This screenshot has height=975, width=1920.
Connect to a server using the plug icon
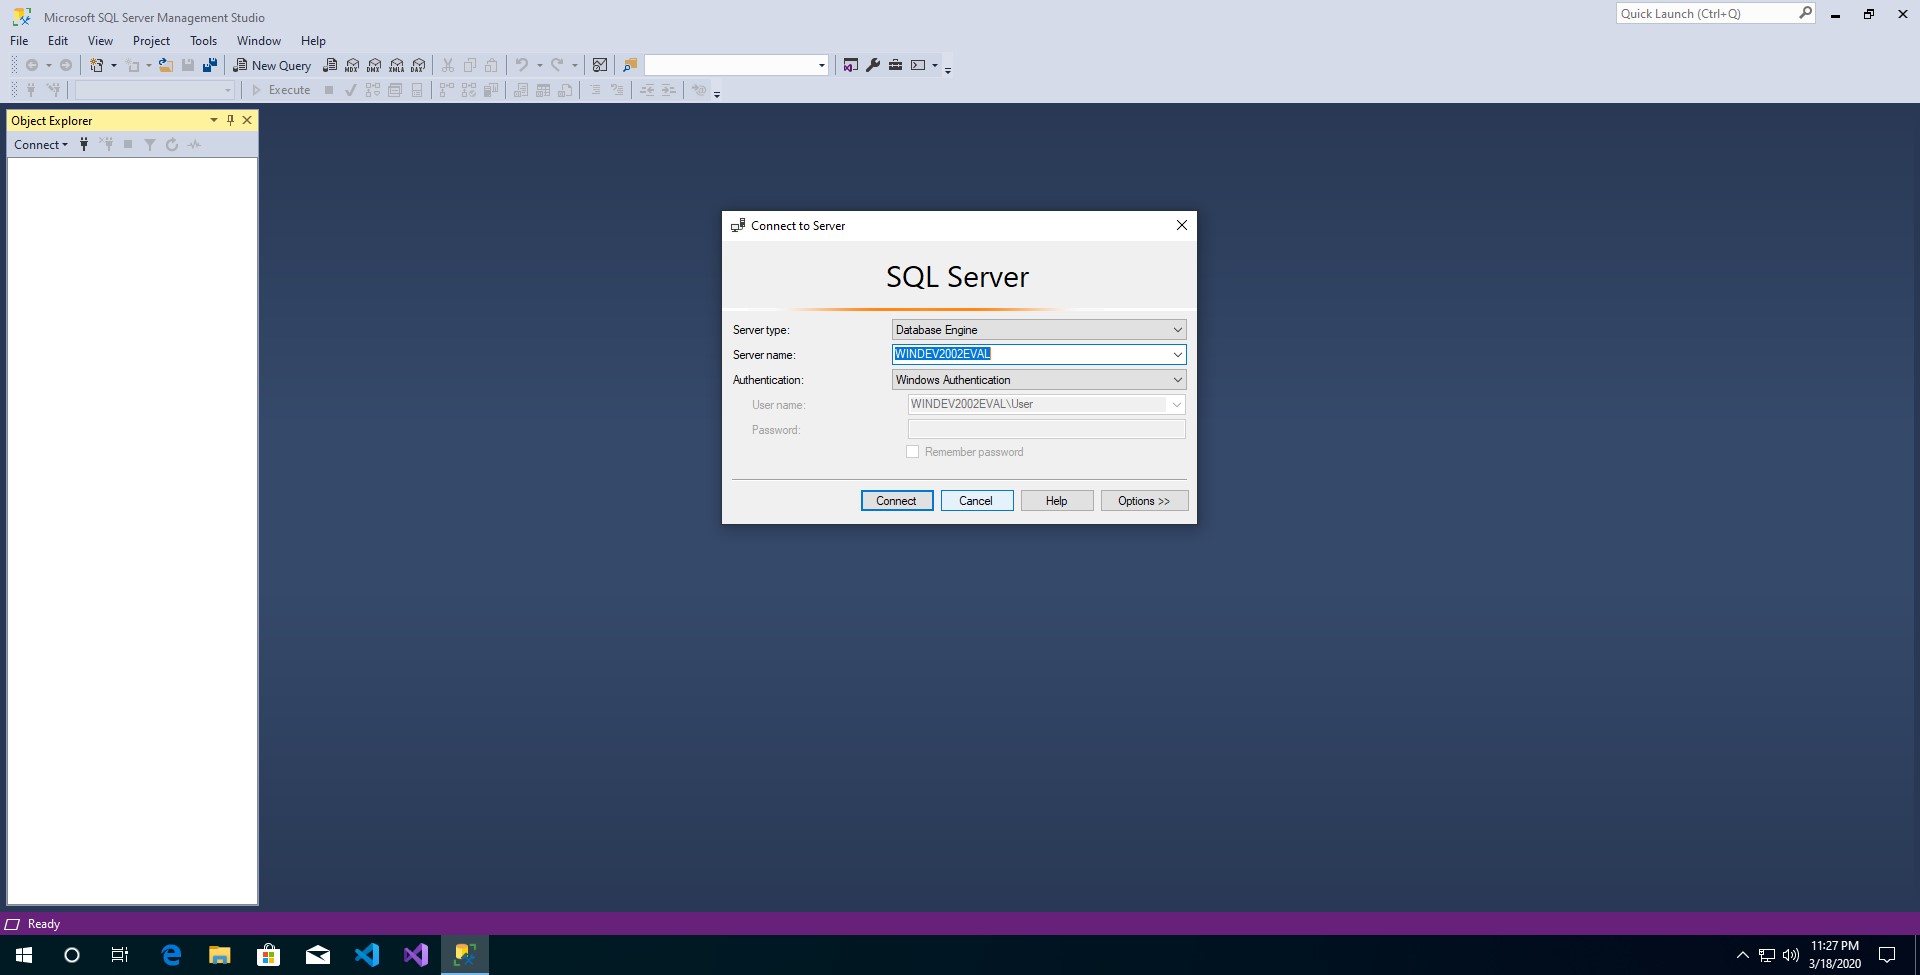(x=84, y=144)
